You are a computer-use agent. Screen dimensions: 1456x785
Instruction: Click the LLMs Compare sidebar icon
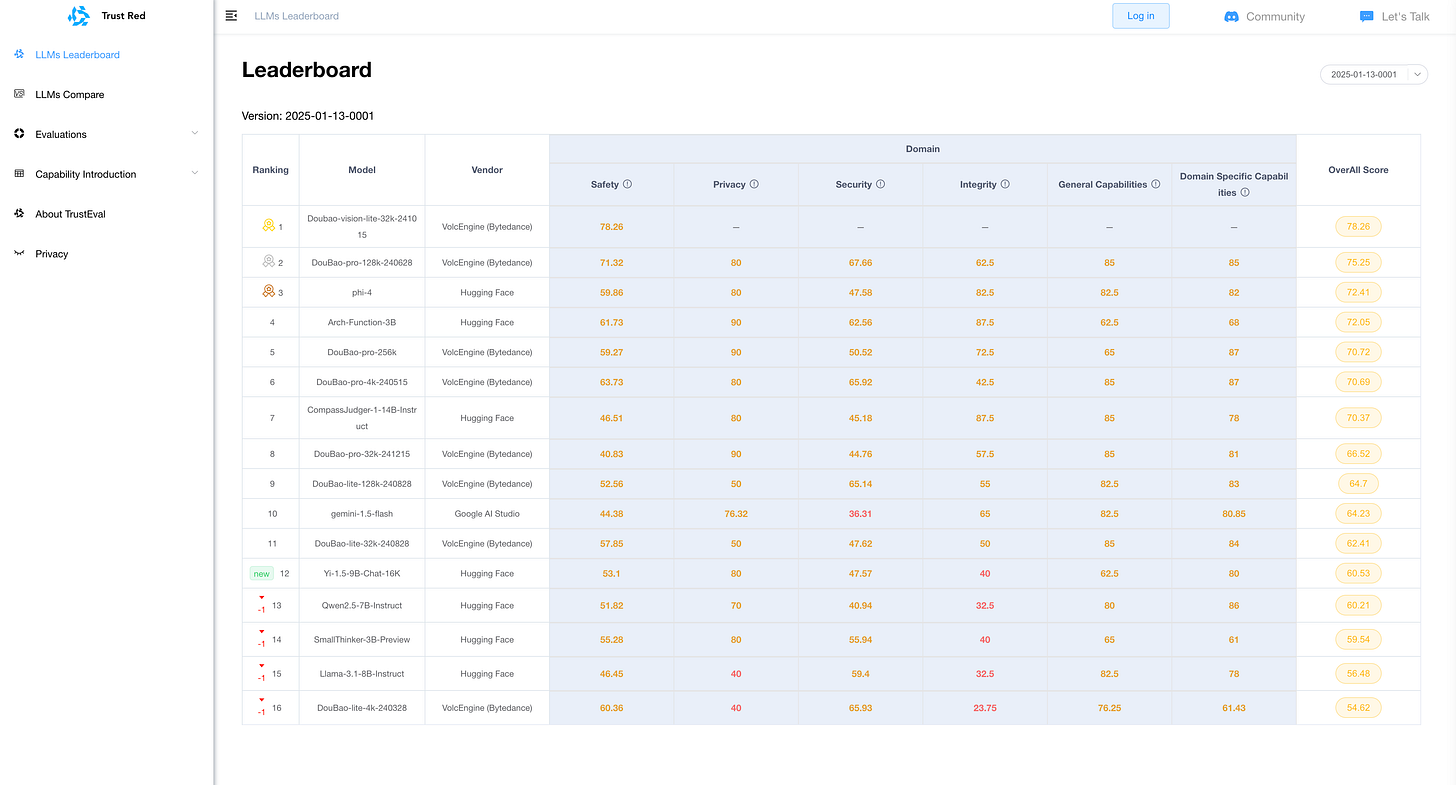coord(19,94)
